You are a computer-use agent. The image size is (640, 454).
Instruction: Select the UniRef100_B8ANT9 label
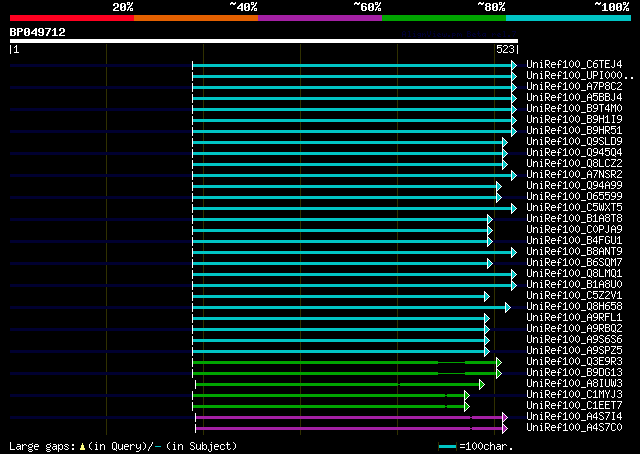[x=574, y=252]
